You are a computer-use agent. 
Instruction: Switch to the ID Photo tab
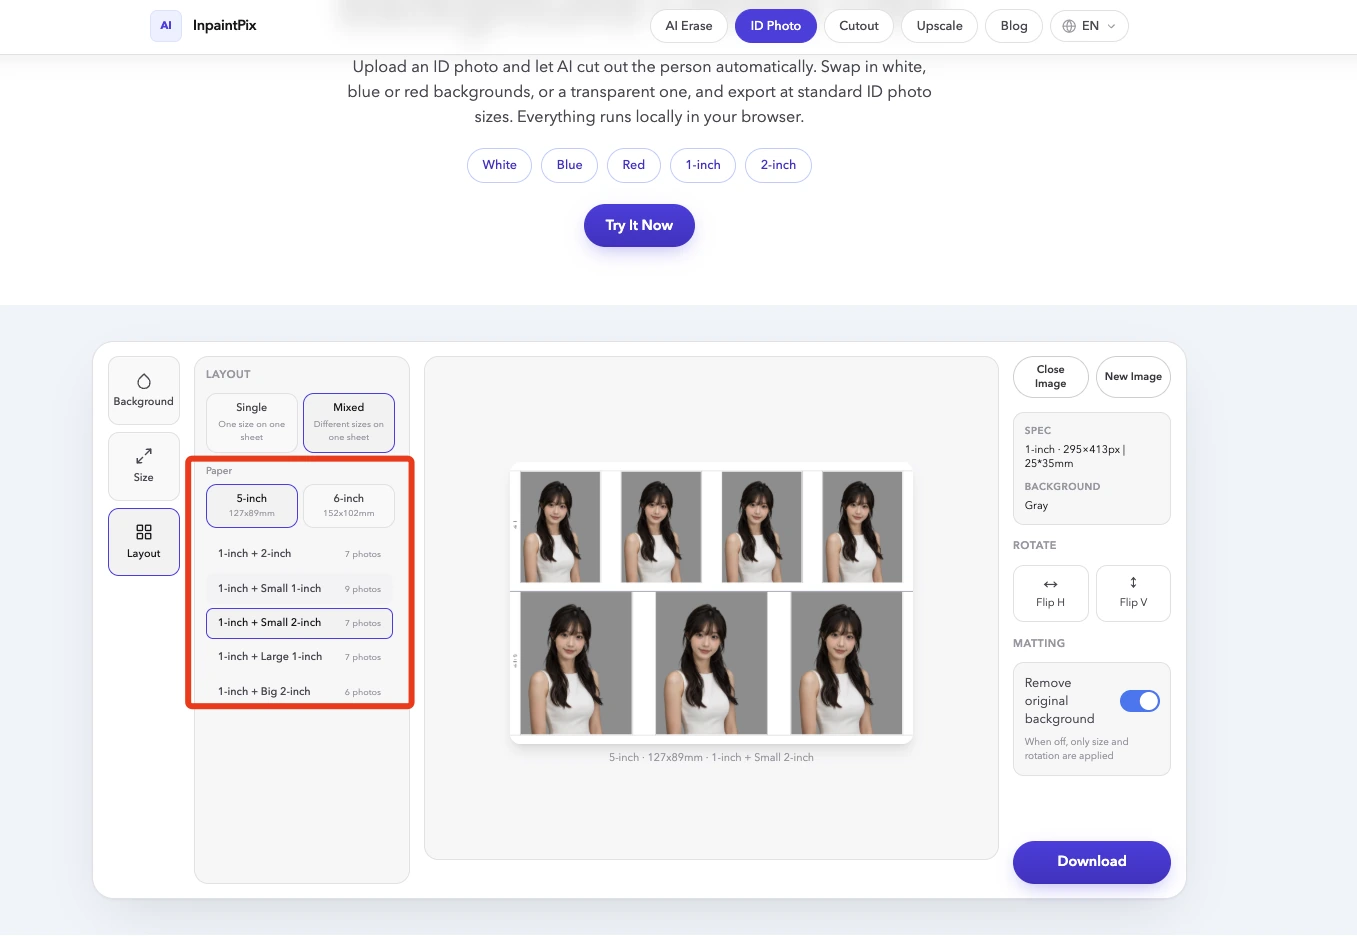[776, 26]
